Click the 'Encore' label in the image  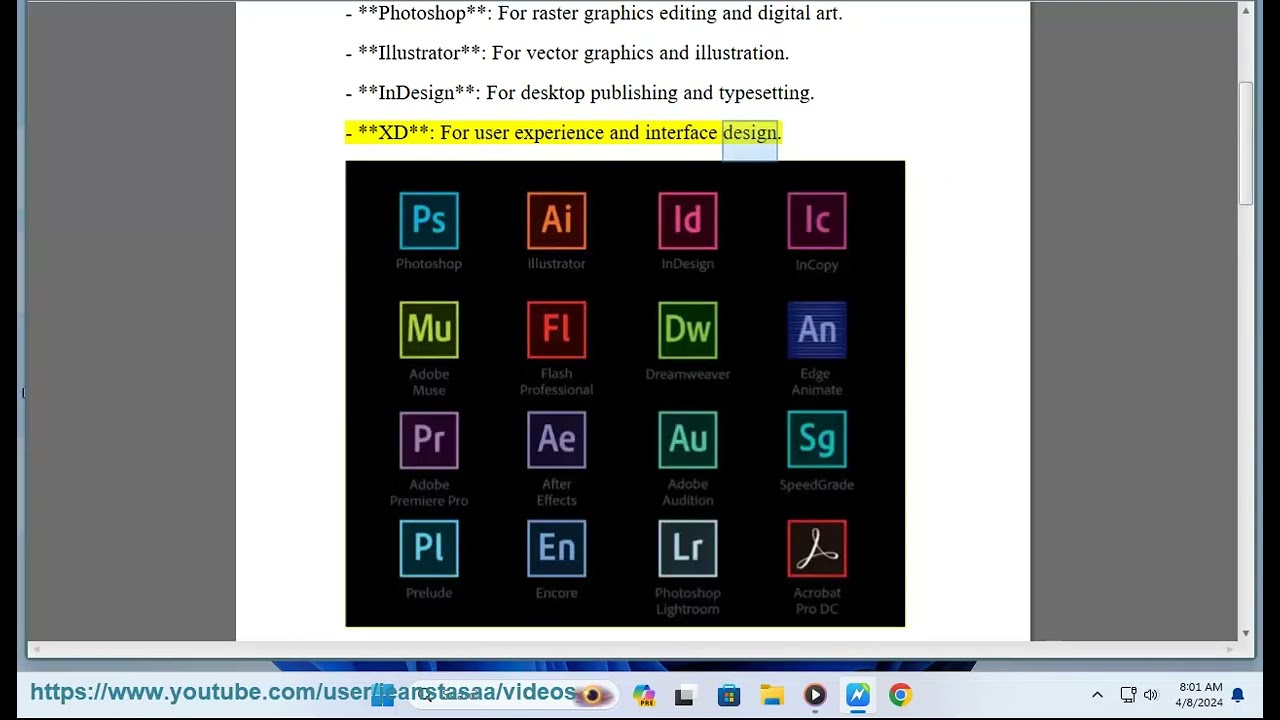point(557,593)
